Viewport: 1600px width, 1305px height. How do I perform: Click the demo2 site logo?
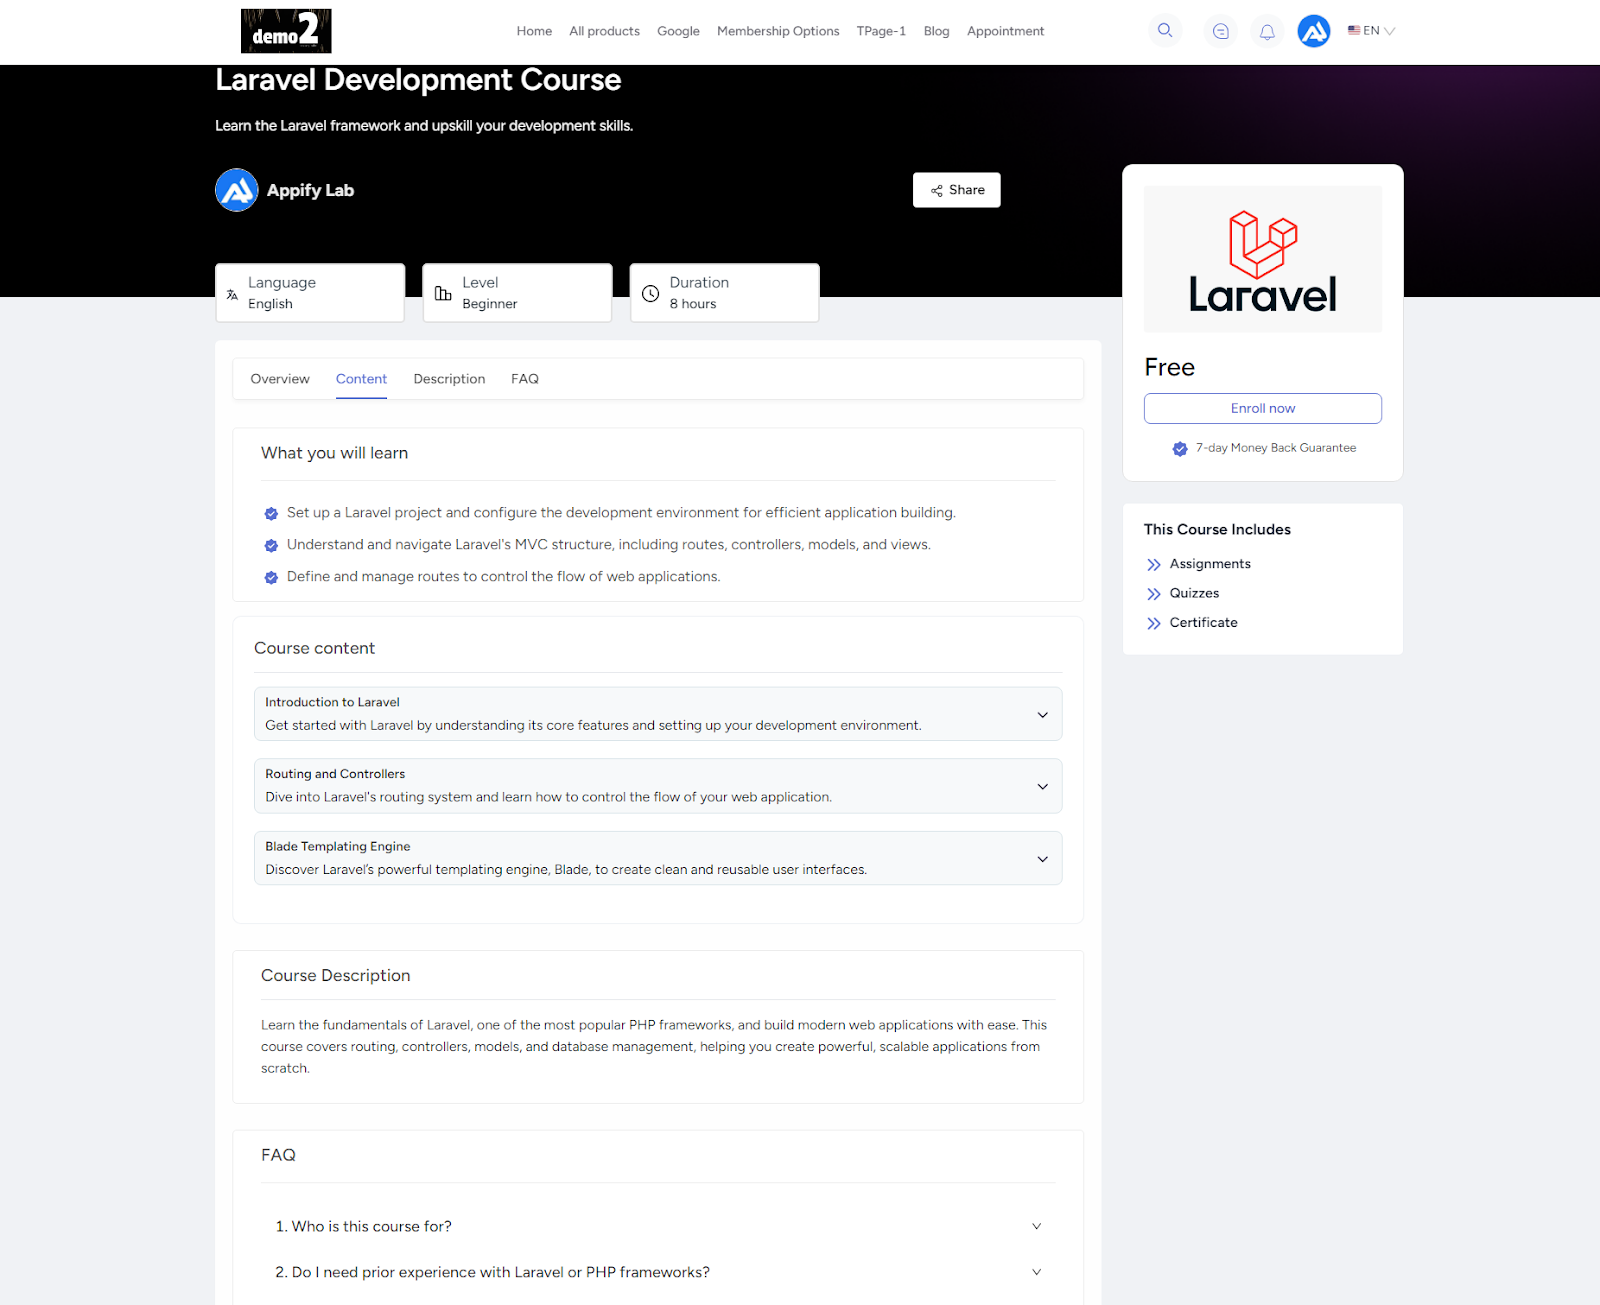(286, 31)
